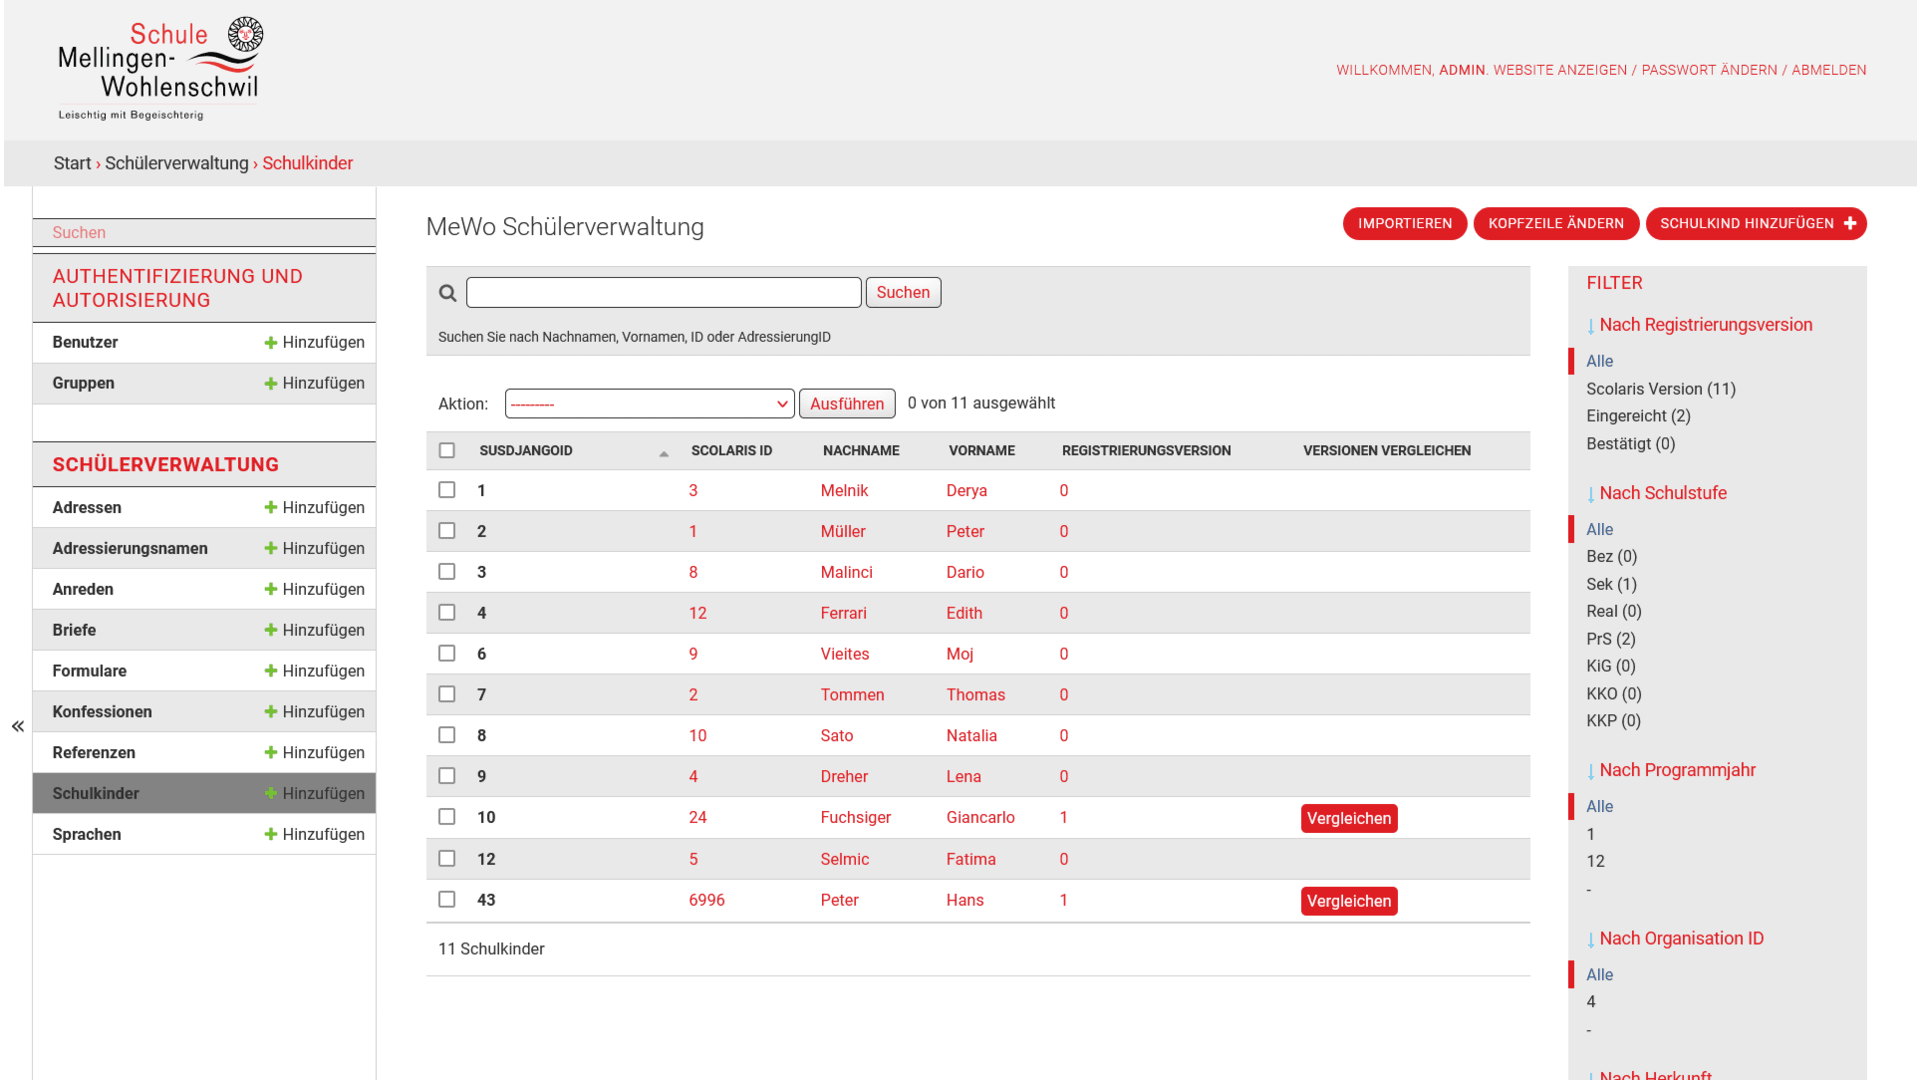Screen dimensions: 1920x1080
Task: Click plus icon for Formulare
Action: 270,671
